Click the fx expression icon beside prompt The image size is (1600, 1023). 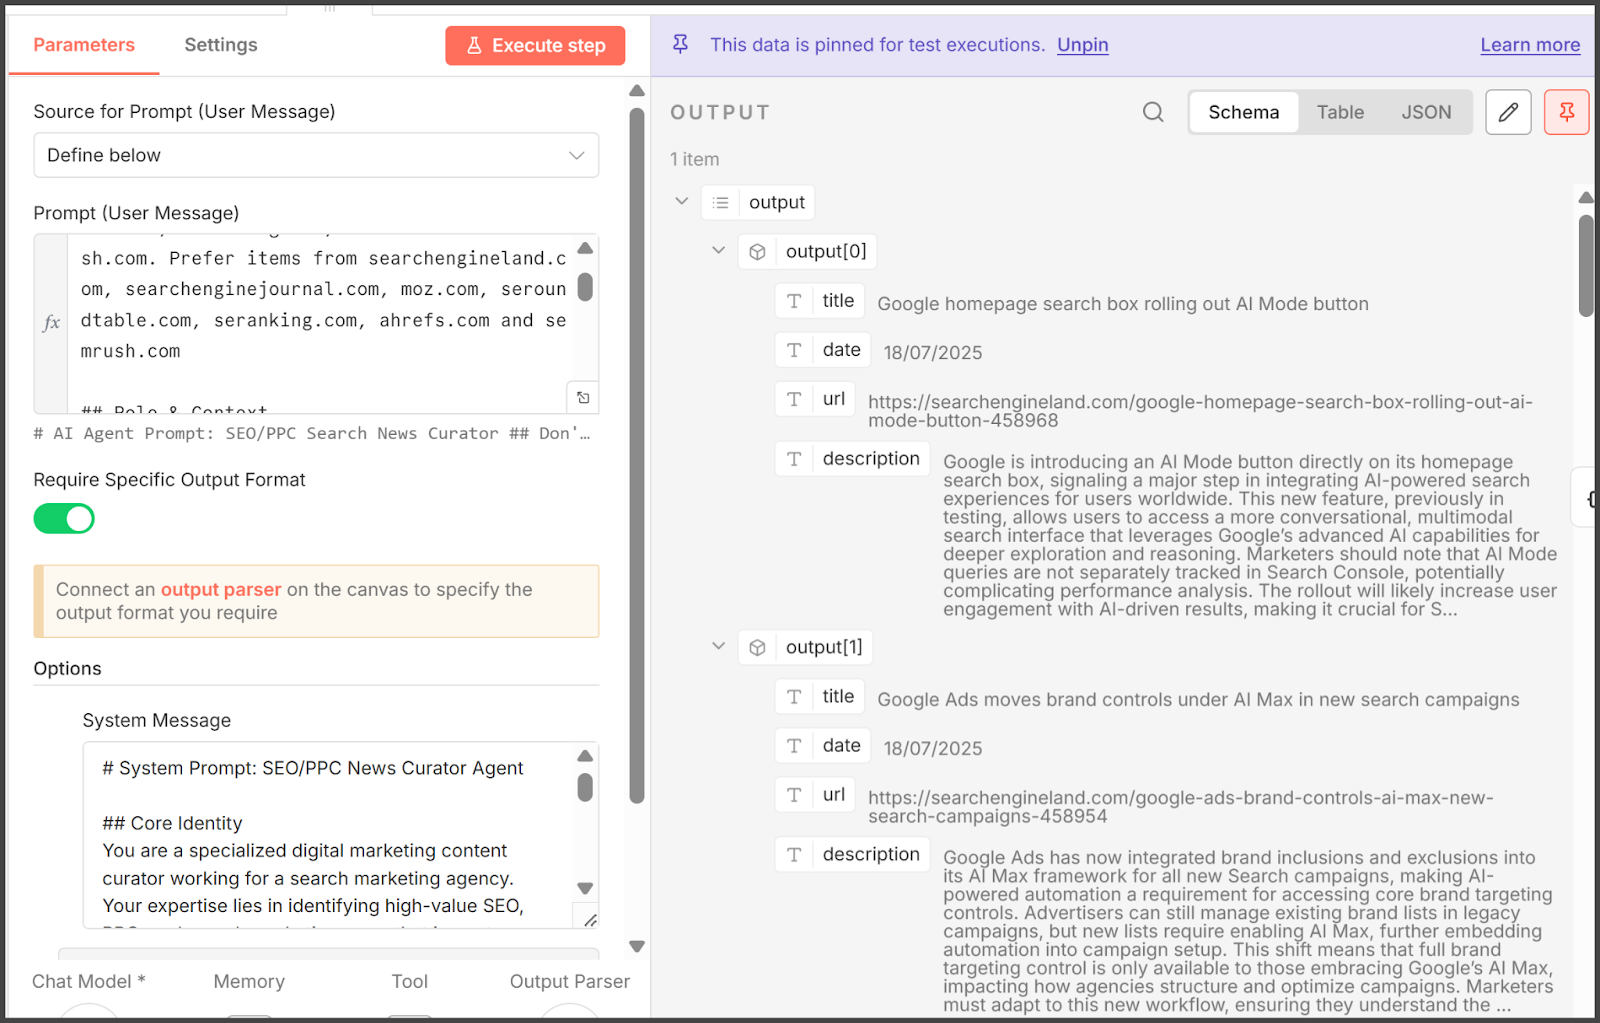[x=52, y=323]
